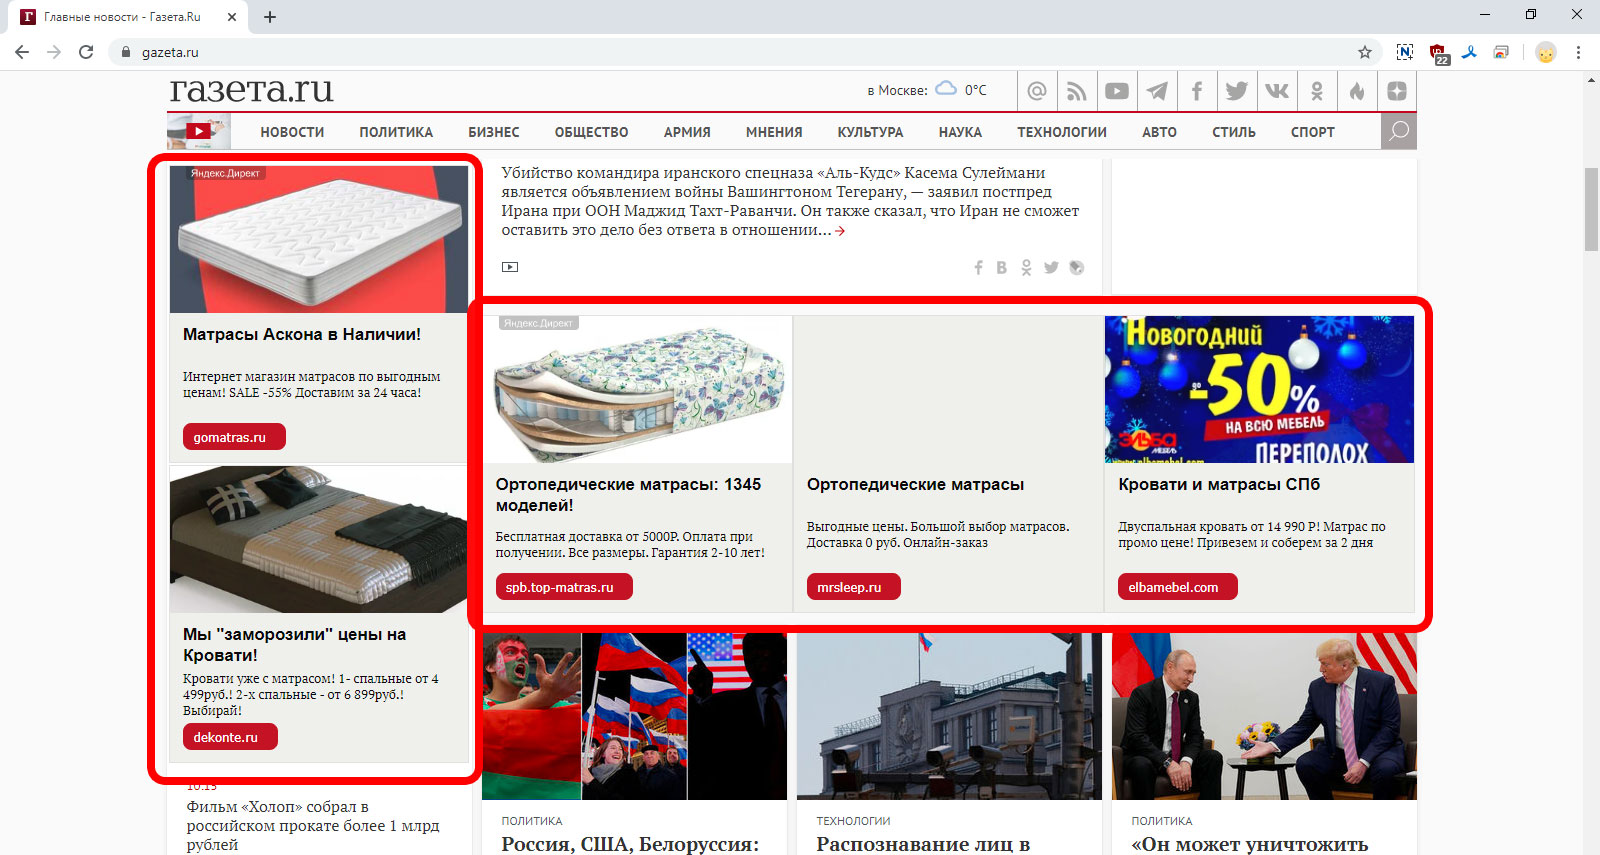1600x855 pixels.
Task: Click the last share icon after Twitter
Action: (1076, 267)
